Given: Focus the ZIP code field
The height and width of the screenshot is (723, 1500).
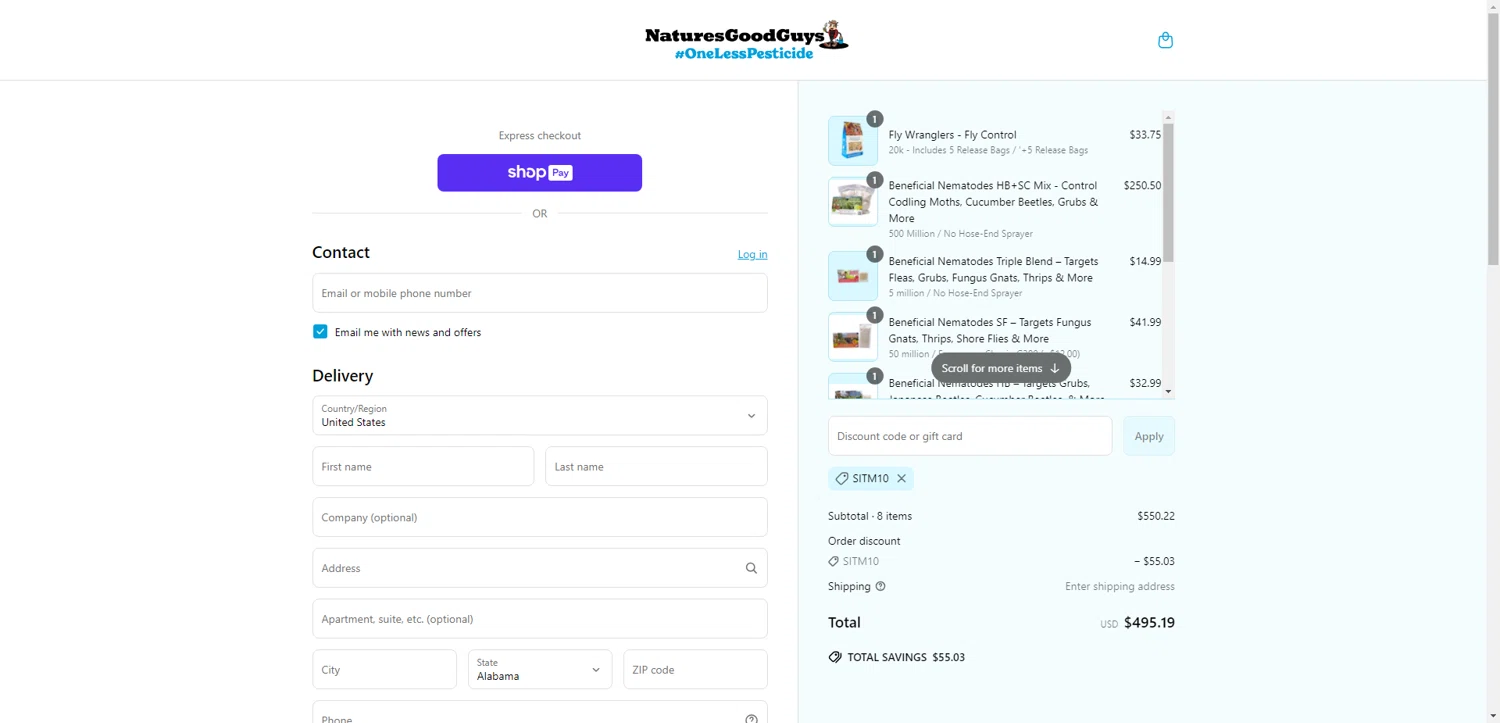Looking at the screenshot, I should [695, 670].
